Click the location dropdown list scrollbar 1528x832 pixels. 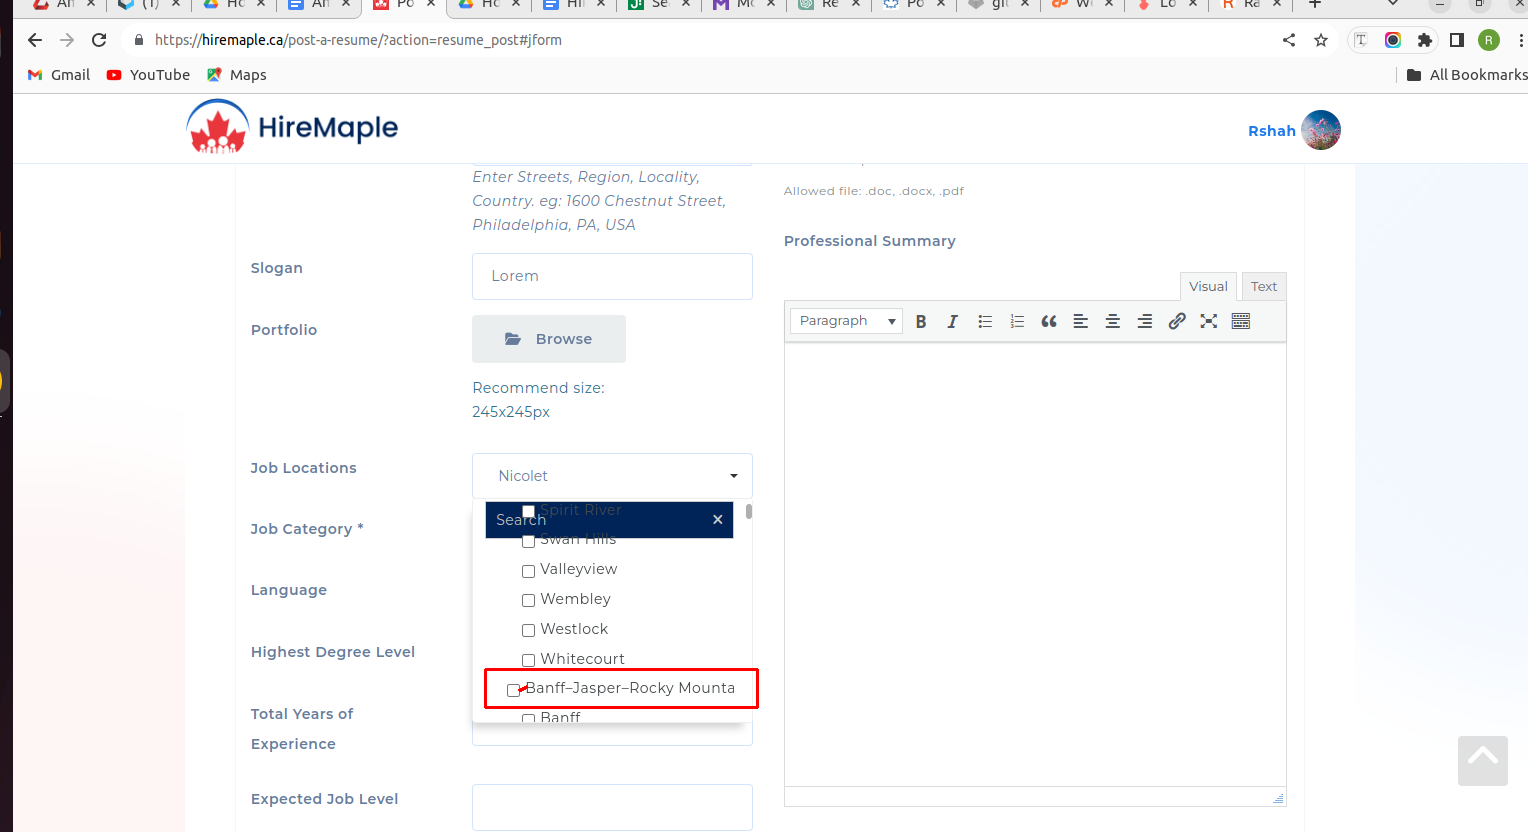pyautogui.click(x=749, y=511)
